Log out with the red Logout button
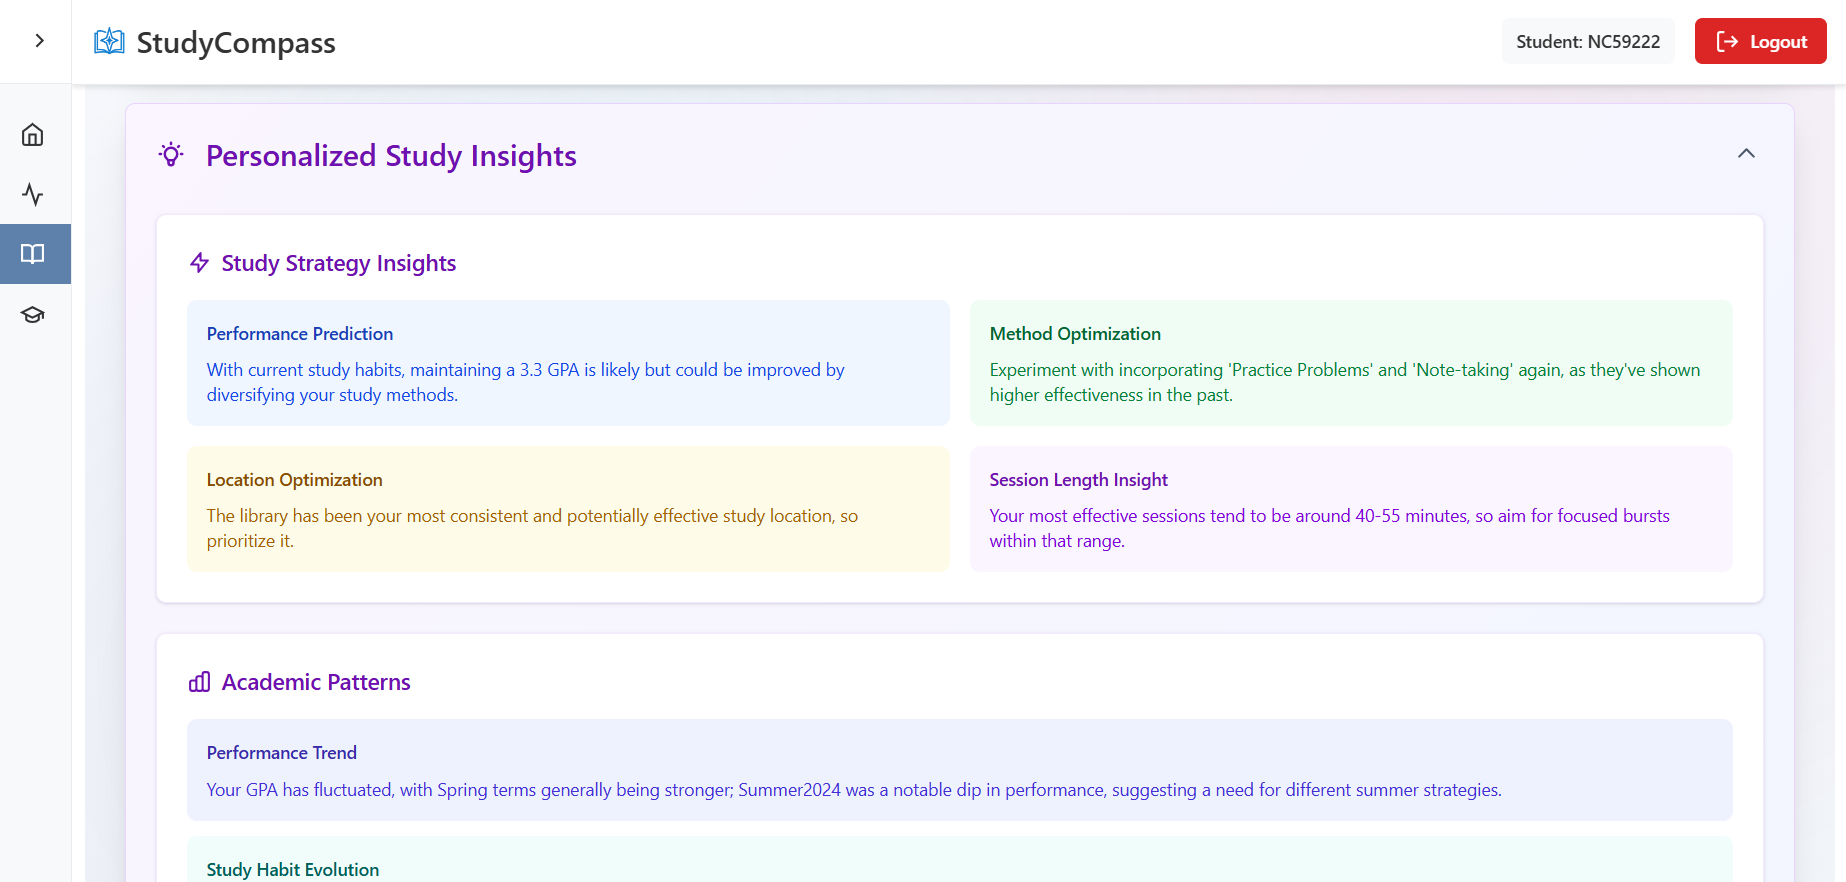This screenshot has height=882, width=1846. click(1760, 42)
